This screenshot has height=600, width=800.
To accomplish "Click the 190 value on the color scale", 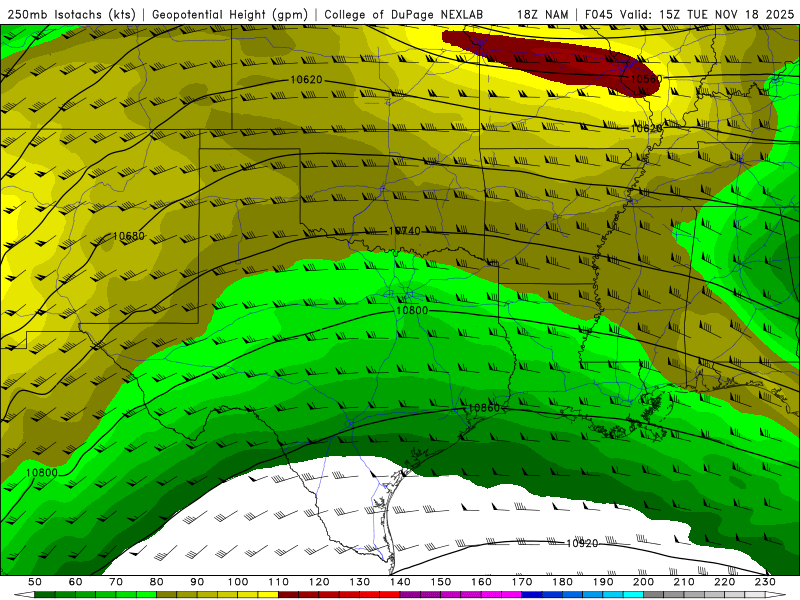I will click(x=603, y=582).
